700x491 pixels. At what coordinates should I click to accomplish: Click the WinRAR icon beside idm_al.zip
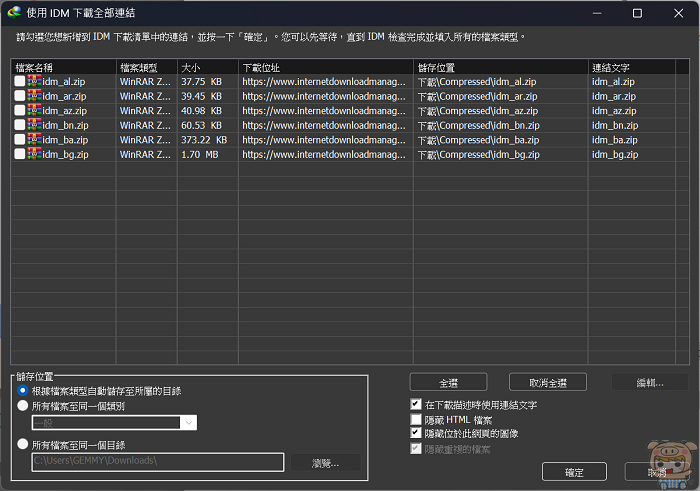(35, 81)
